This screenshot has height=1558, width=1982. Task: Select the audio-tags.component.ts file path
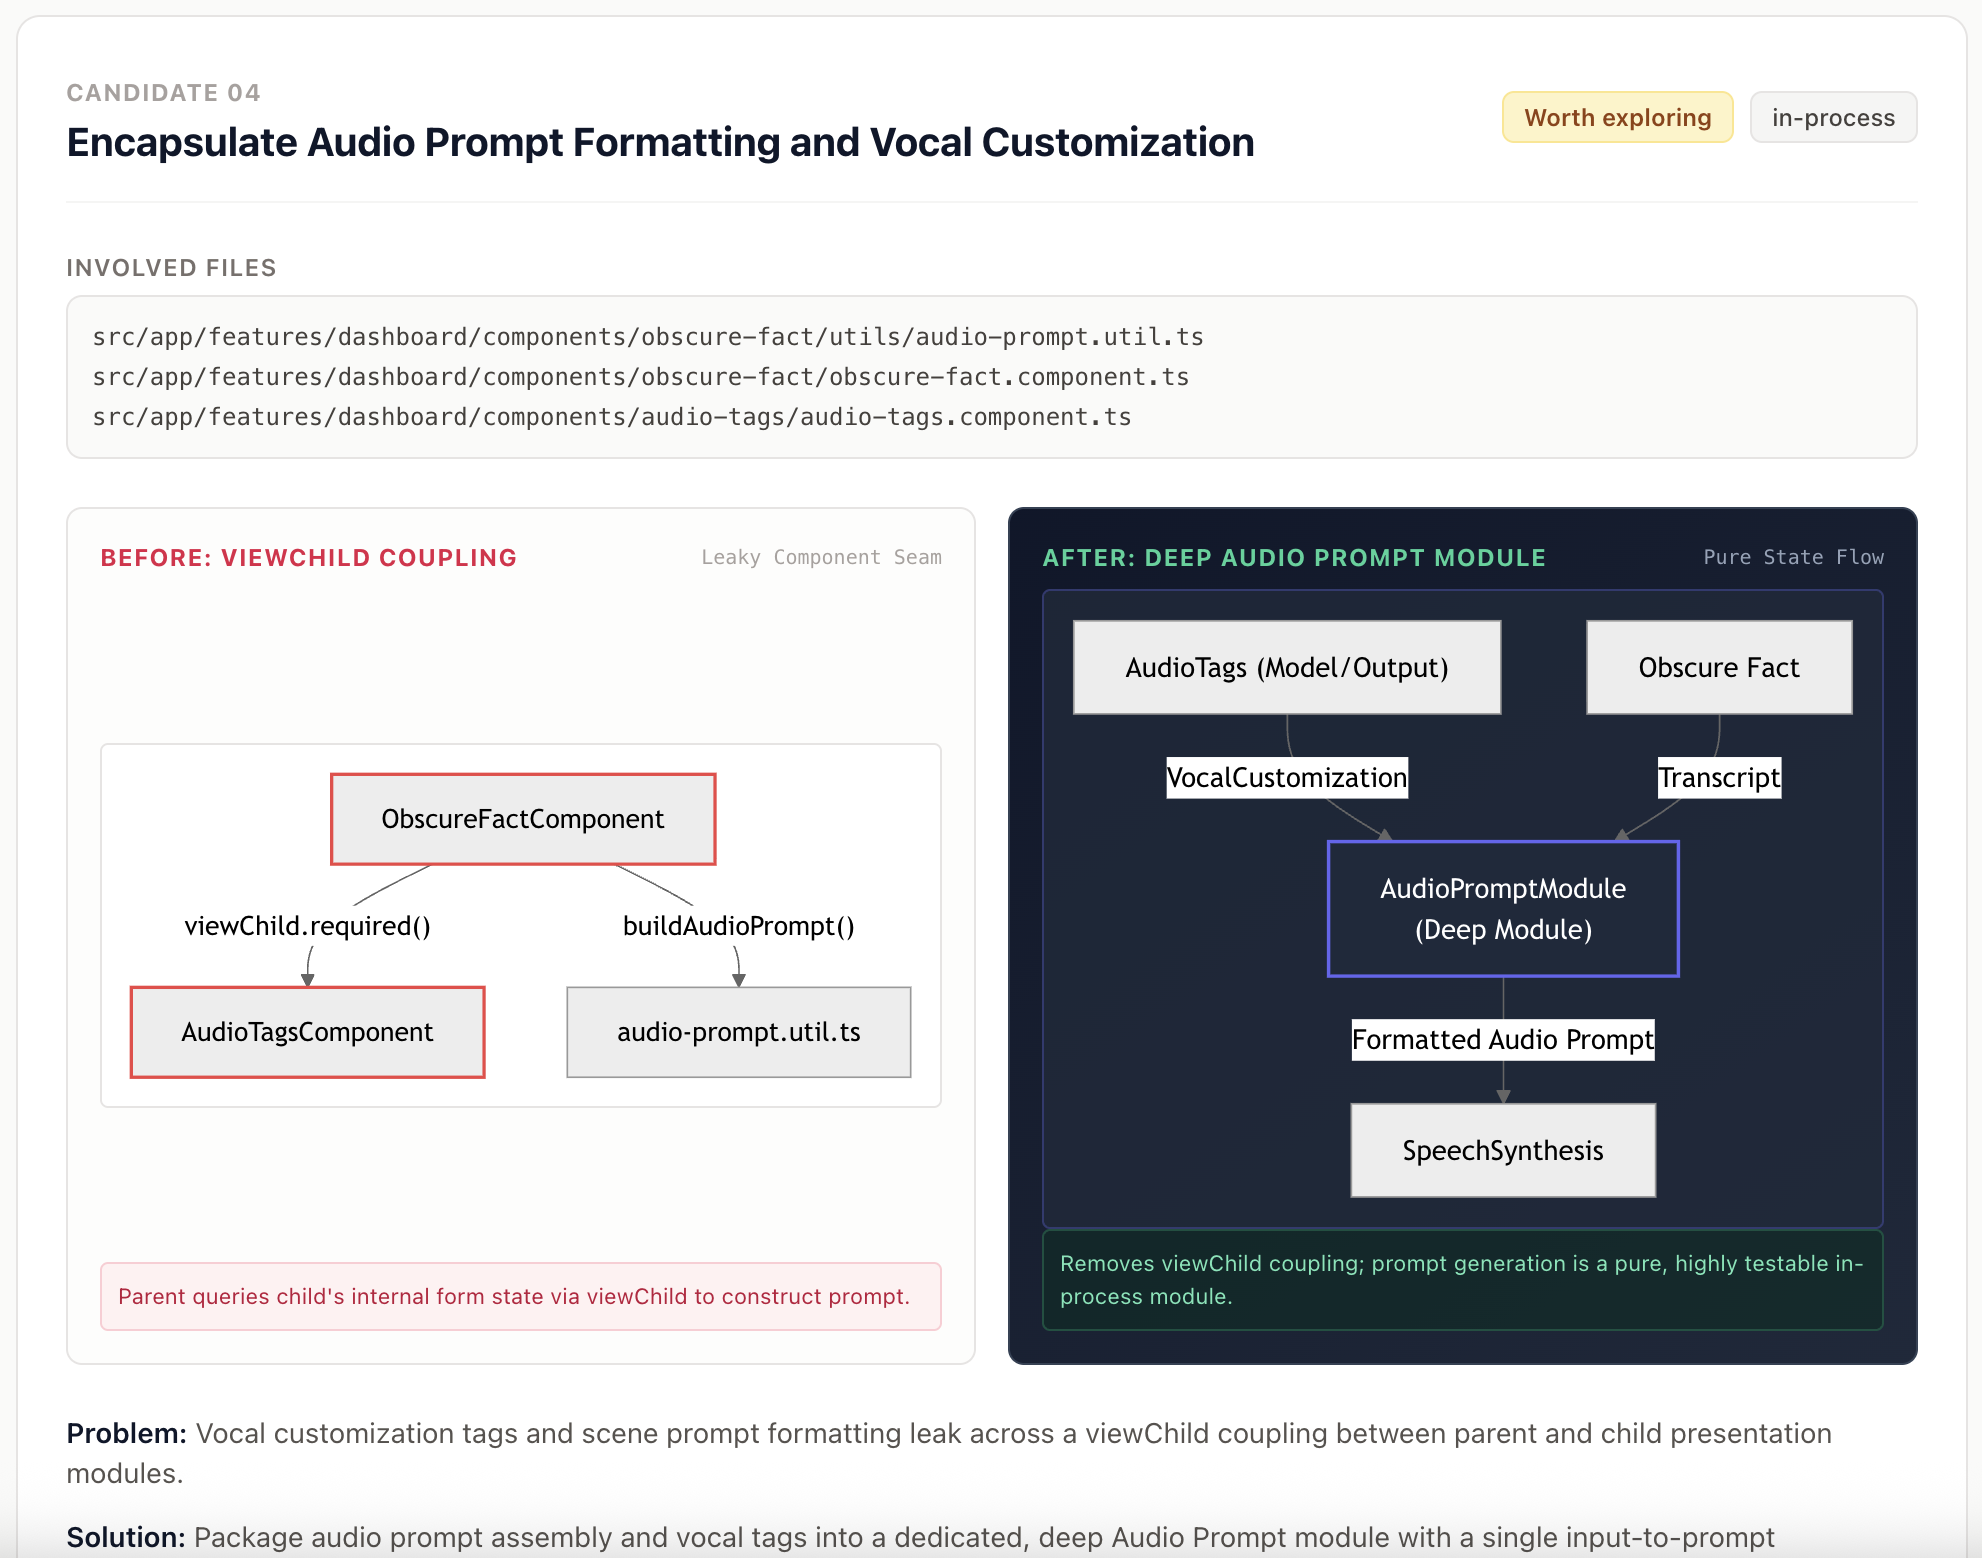tap(612, 417)
